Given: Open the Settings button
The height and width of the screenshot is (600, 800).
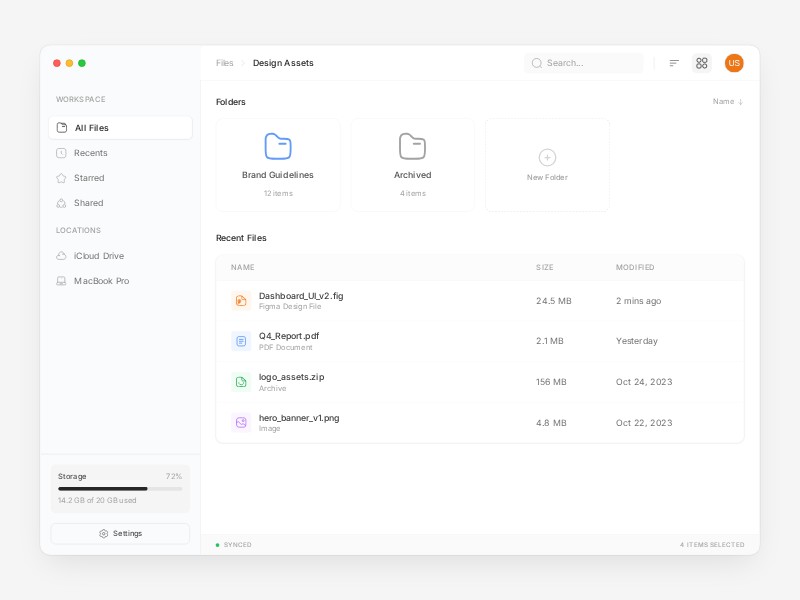Looking at the screenshot, I should click(x=120, y=534).
